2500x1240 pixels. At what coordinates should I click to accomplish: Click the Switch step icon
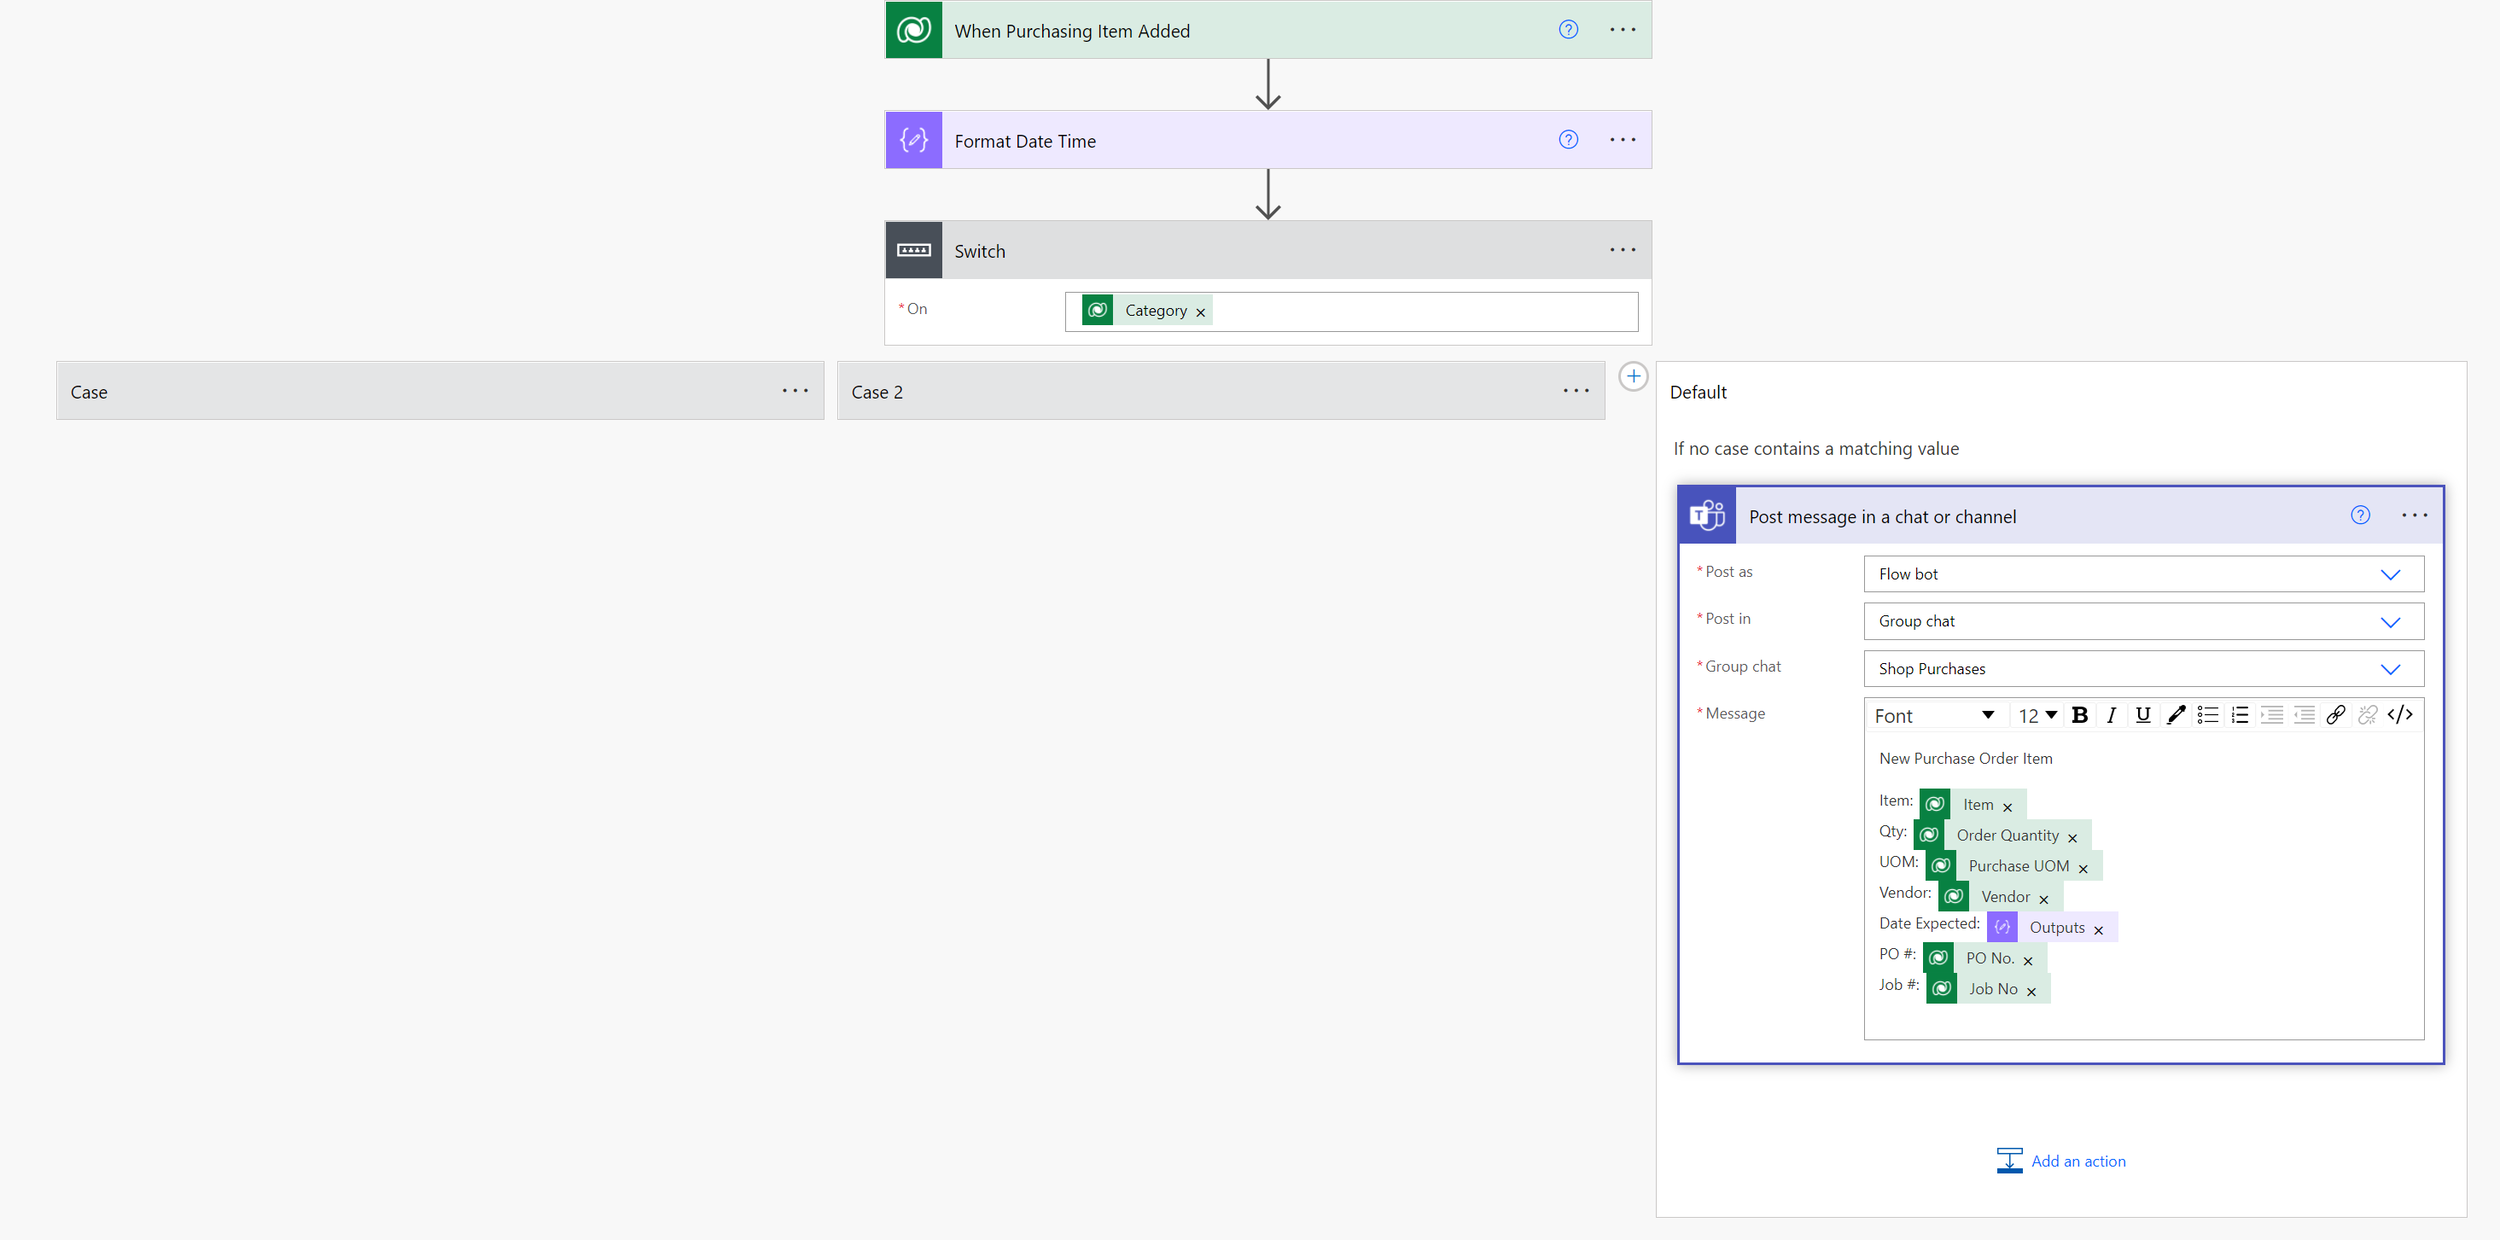(913, 250)
